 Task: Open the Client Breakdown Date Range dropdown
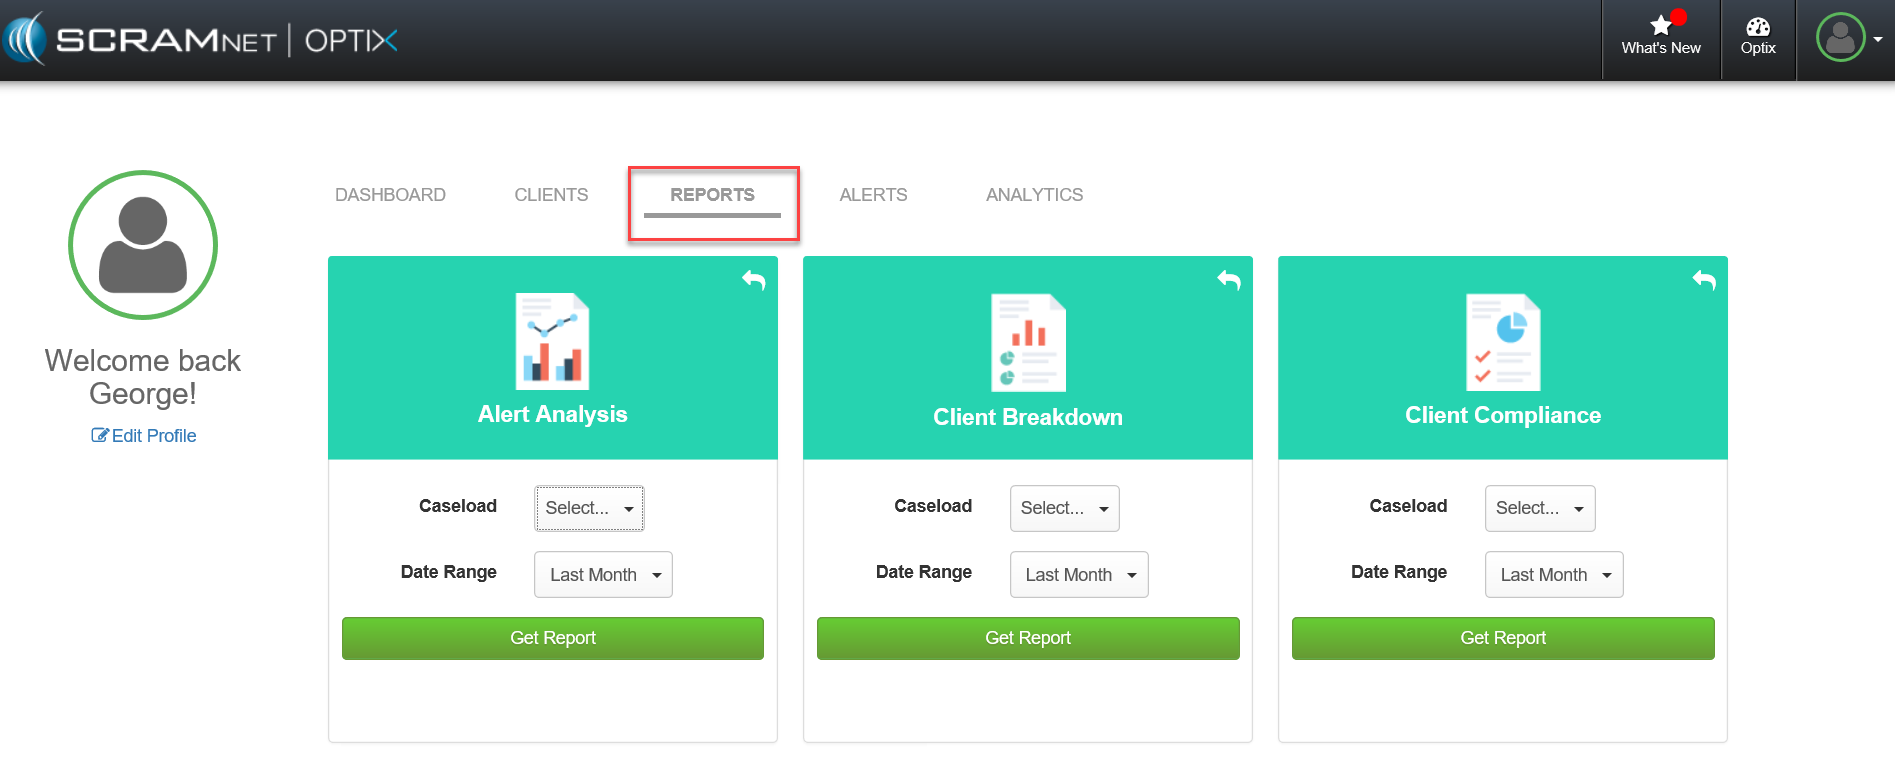(x=1078, y=575)
